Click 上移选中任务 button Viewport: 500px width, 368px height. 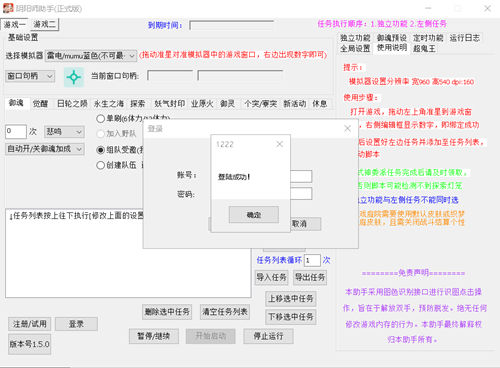coord(291,299)
